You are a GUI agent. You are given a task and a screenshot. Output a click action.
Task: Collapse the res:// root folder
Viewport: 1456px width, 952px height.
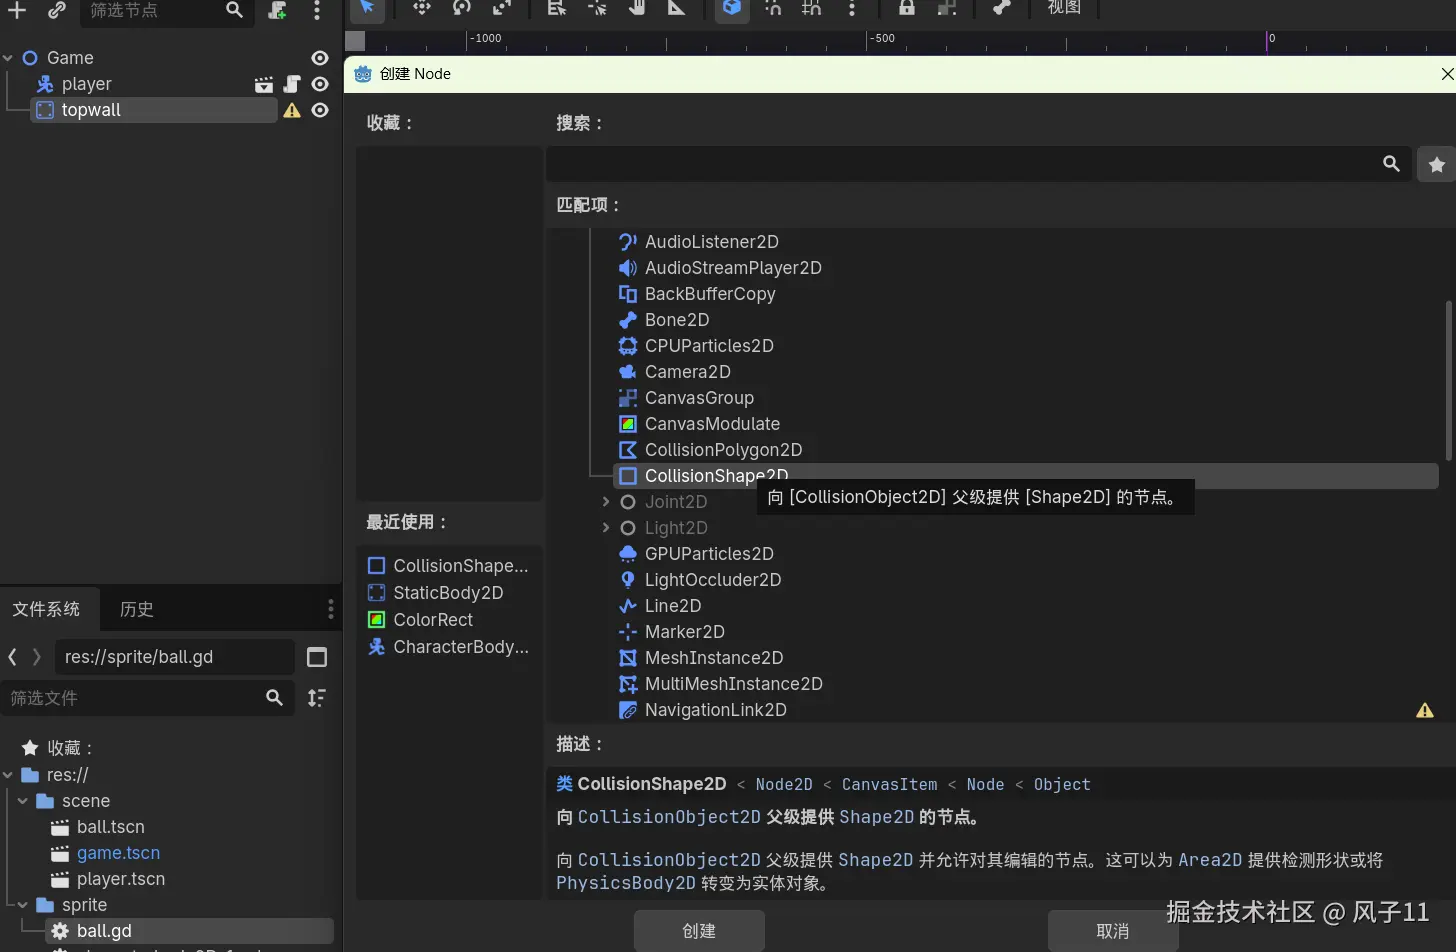click(8, 775)
